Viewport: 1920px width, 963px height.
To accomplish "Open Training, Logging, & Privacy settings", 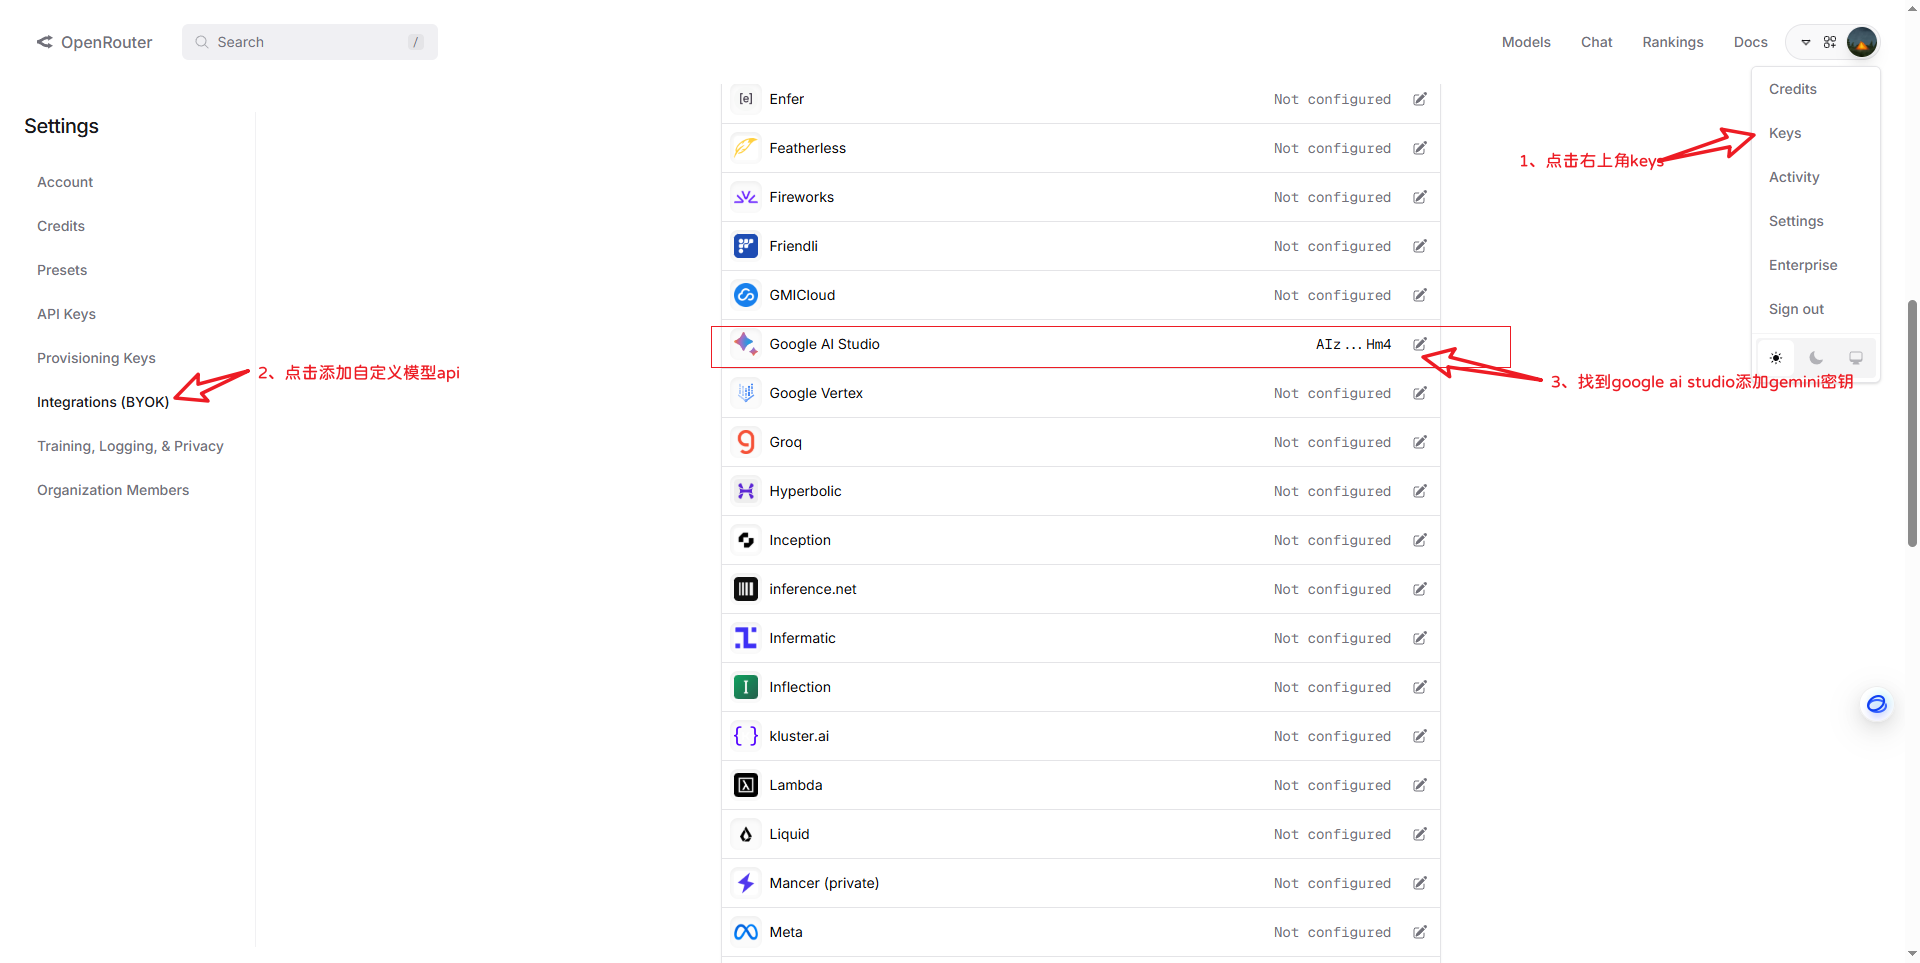I will pyautogui.click(x=130, y=446).
